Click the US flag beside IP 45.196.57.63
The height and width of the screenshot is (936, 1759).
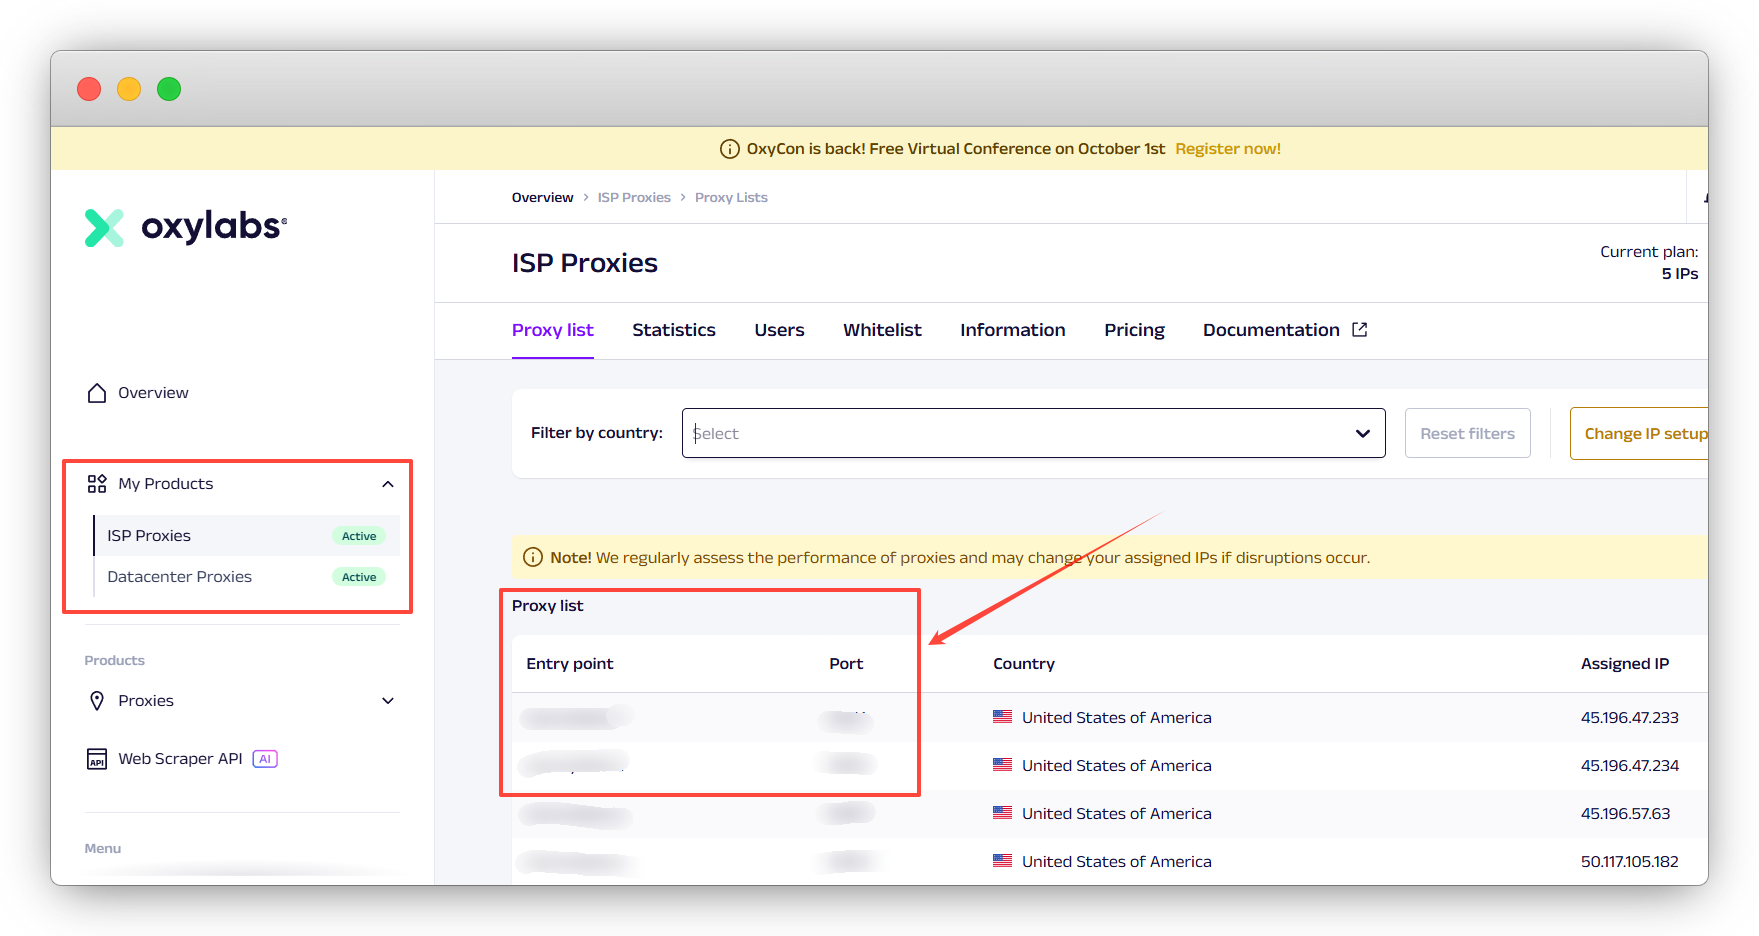(1002, 813)
